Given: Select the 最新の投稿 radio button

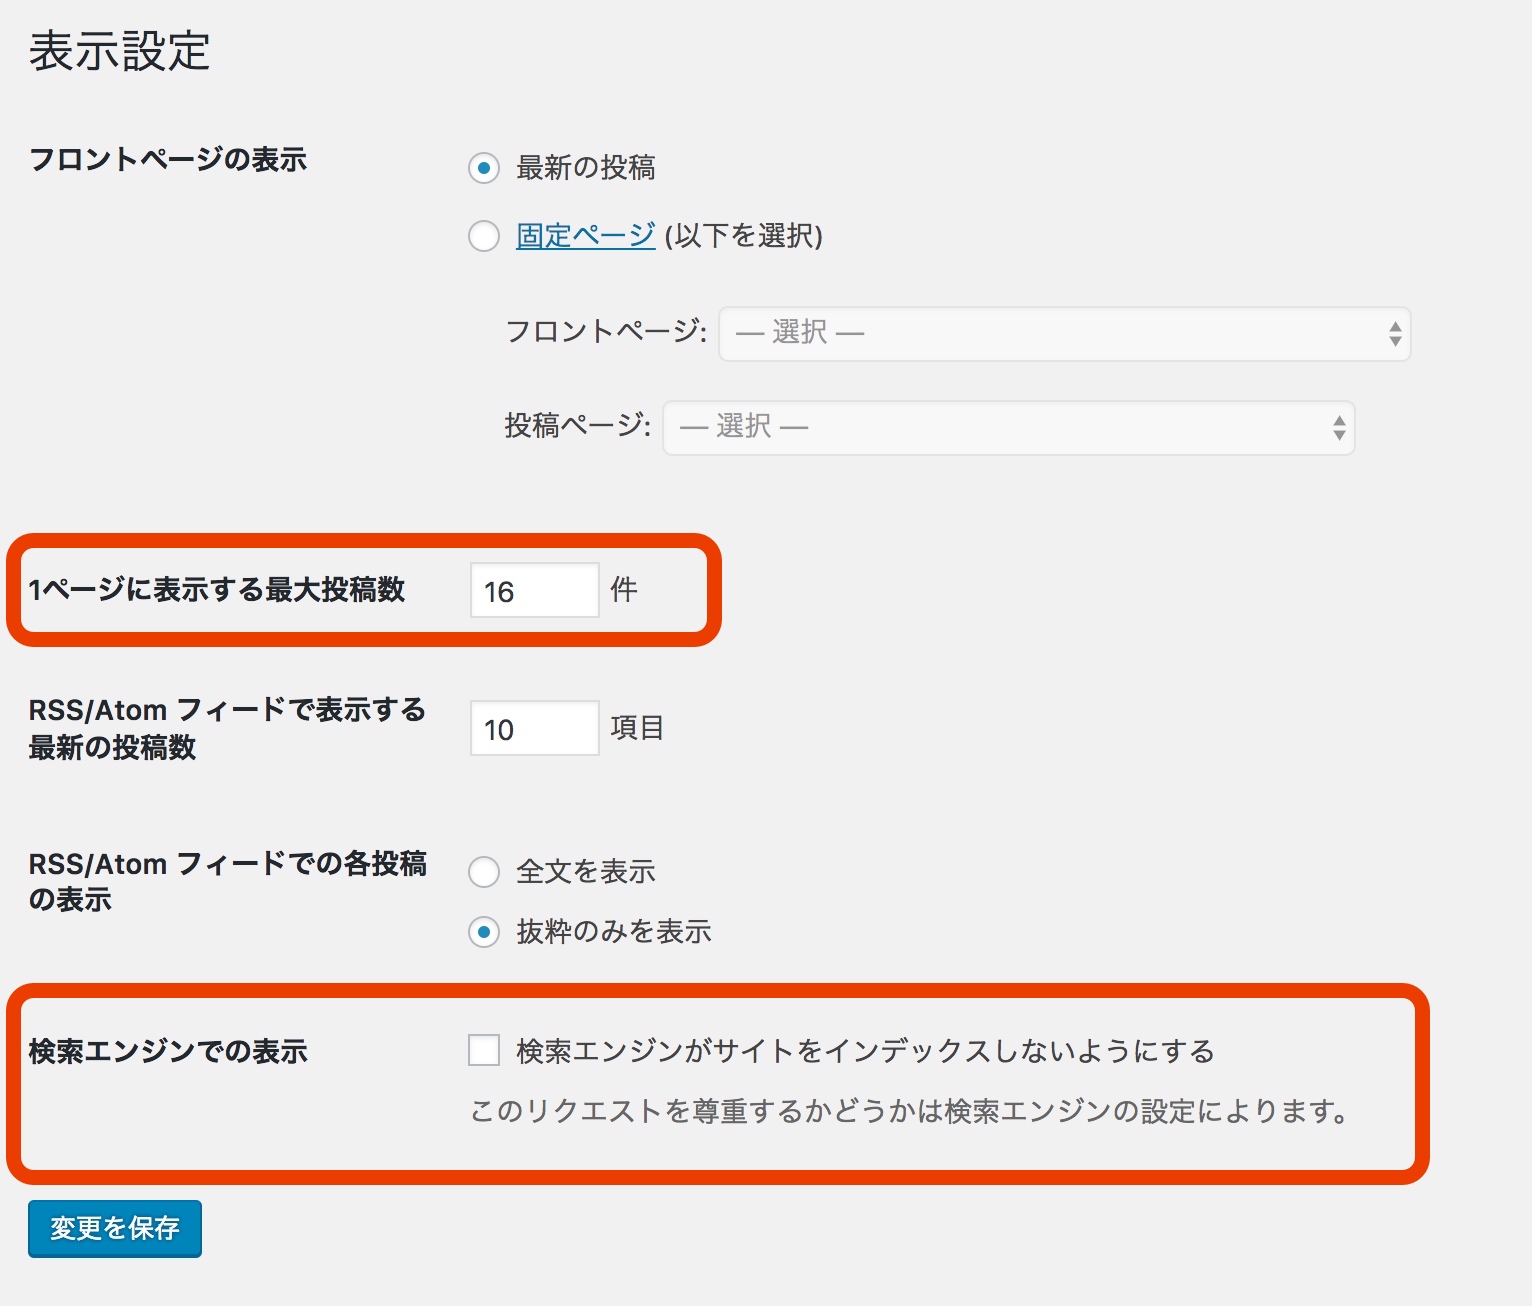Looking at the screenshot, I should 484,168.
